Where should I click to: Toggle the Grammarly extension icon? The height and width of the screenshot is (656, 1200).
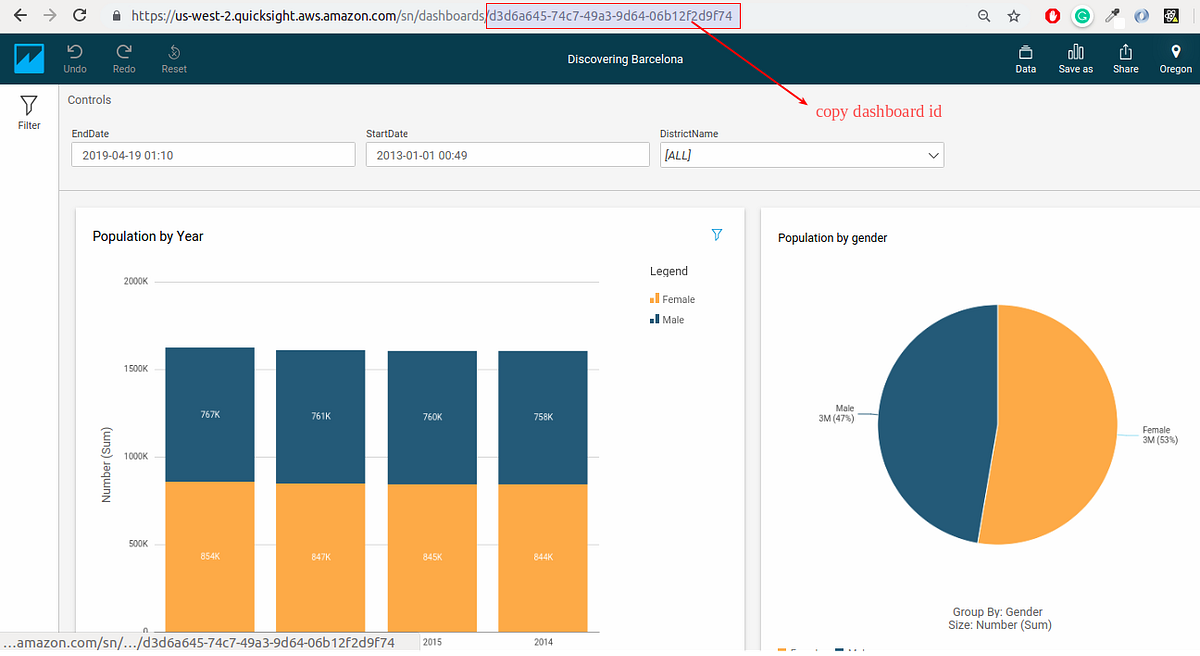click(1081, 16)
